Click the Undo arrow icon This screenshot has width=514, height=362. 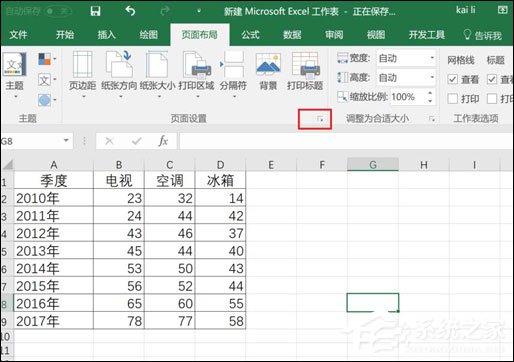[x=130, y=11]
